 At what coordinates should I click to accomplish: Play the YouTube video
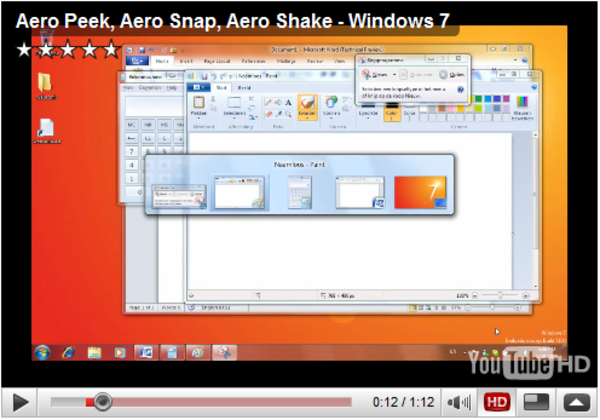tap(20, 403)
